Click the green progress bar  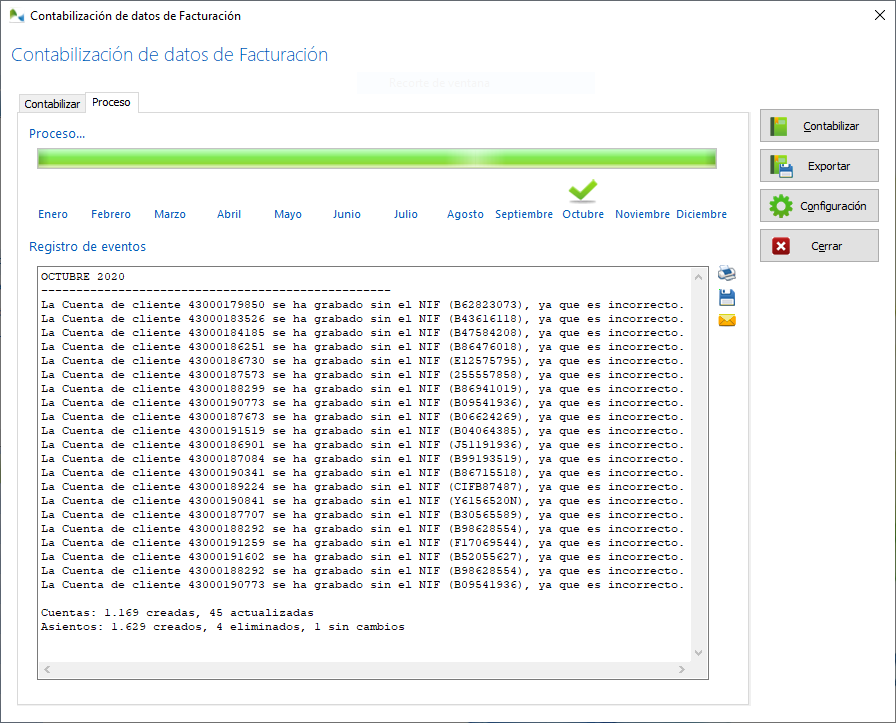[x=376, y=157]
